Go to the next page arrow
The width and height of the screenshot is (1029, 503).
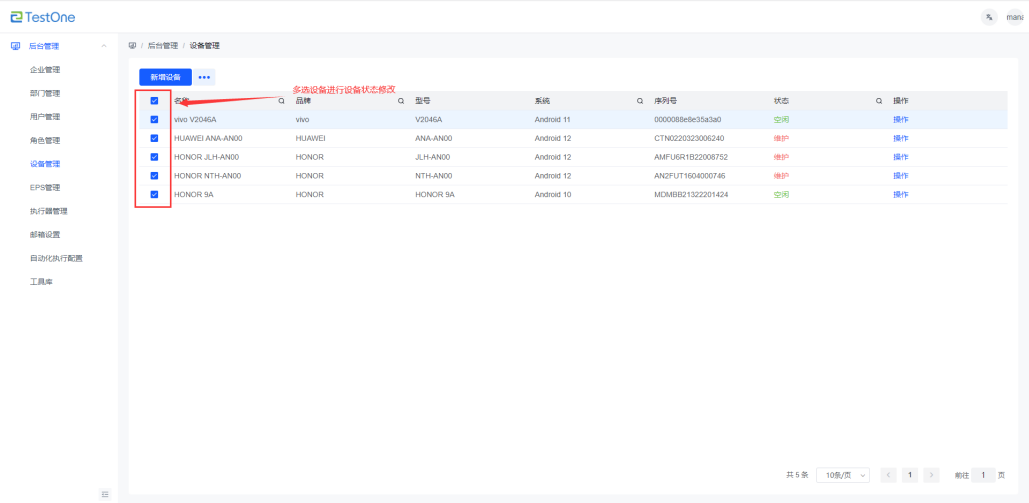tap(931, 475)
